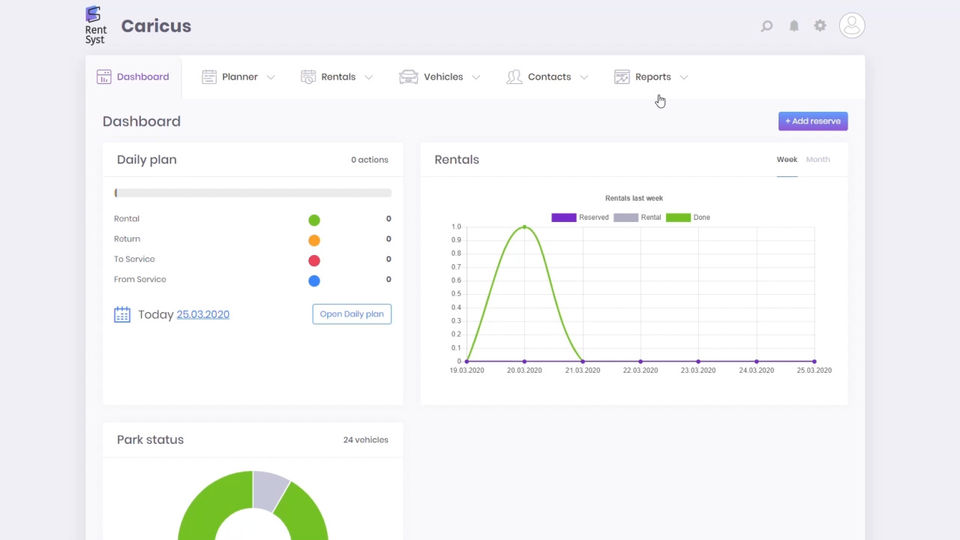
Task: Open user profile avatar
Action: tap(852, 26)
